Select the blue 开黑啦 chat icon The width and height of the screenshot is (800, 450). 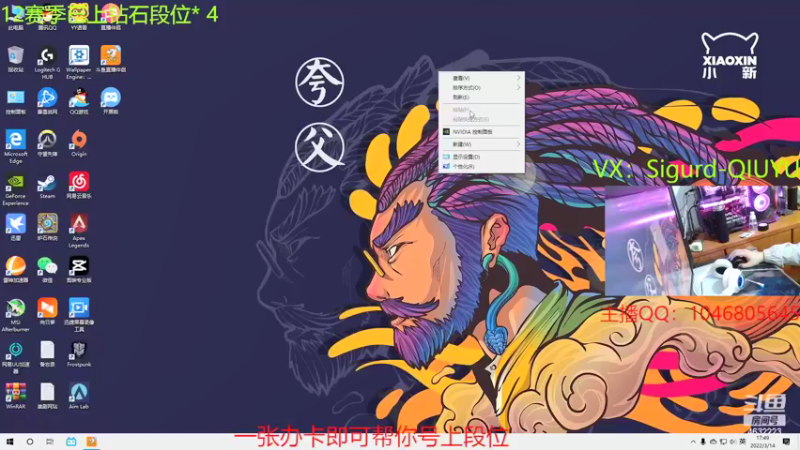(x=111, y=102)
